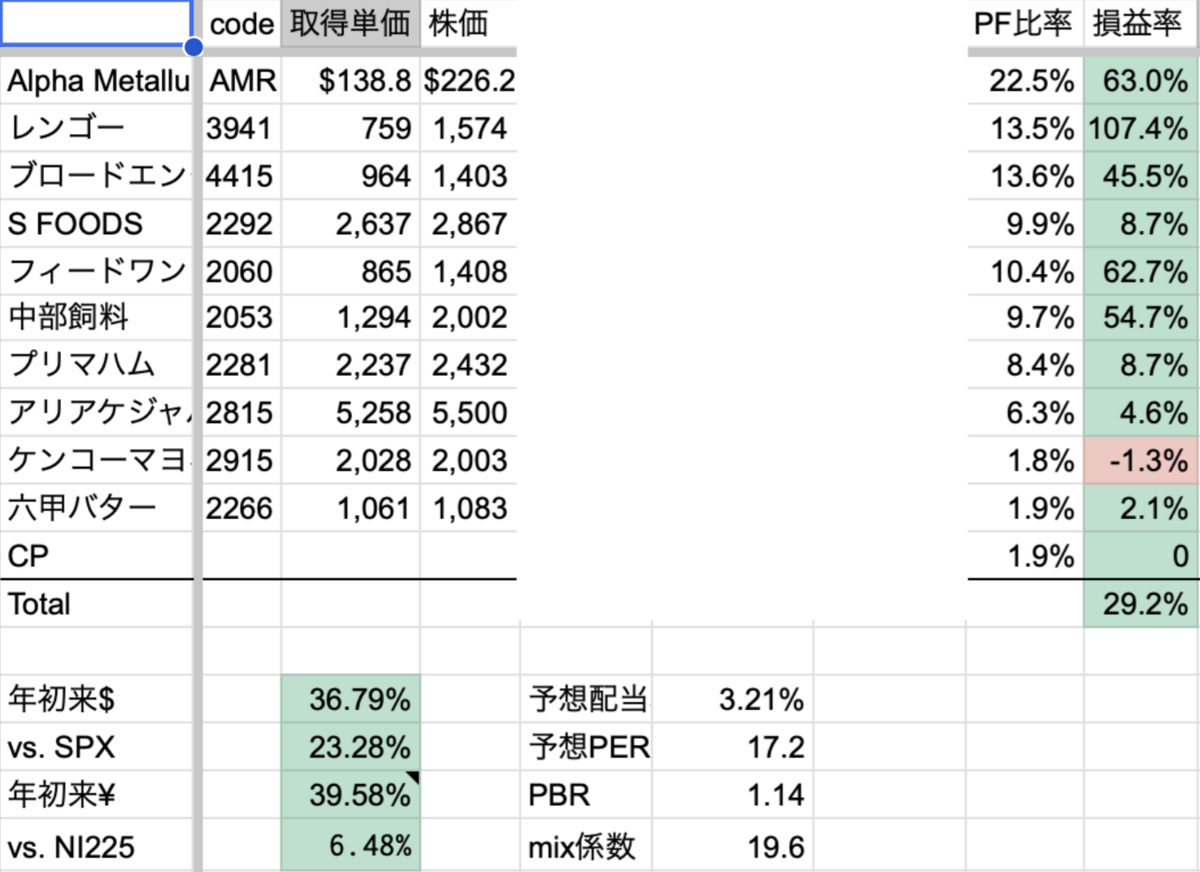This screenshot has height=872, width=1200.
Task: Click the CP row label cell
Action: tap(98, 555)
